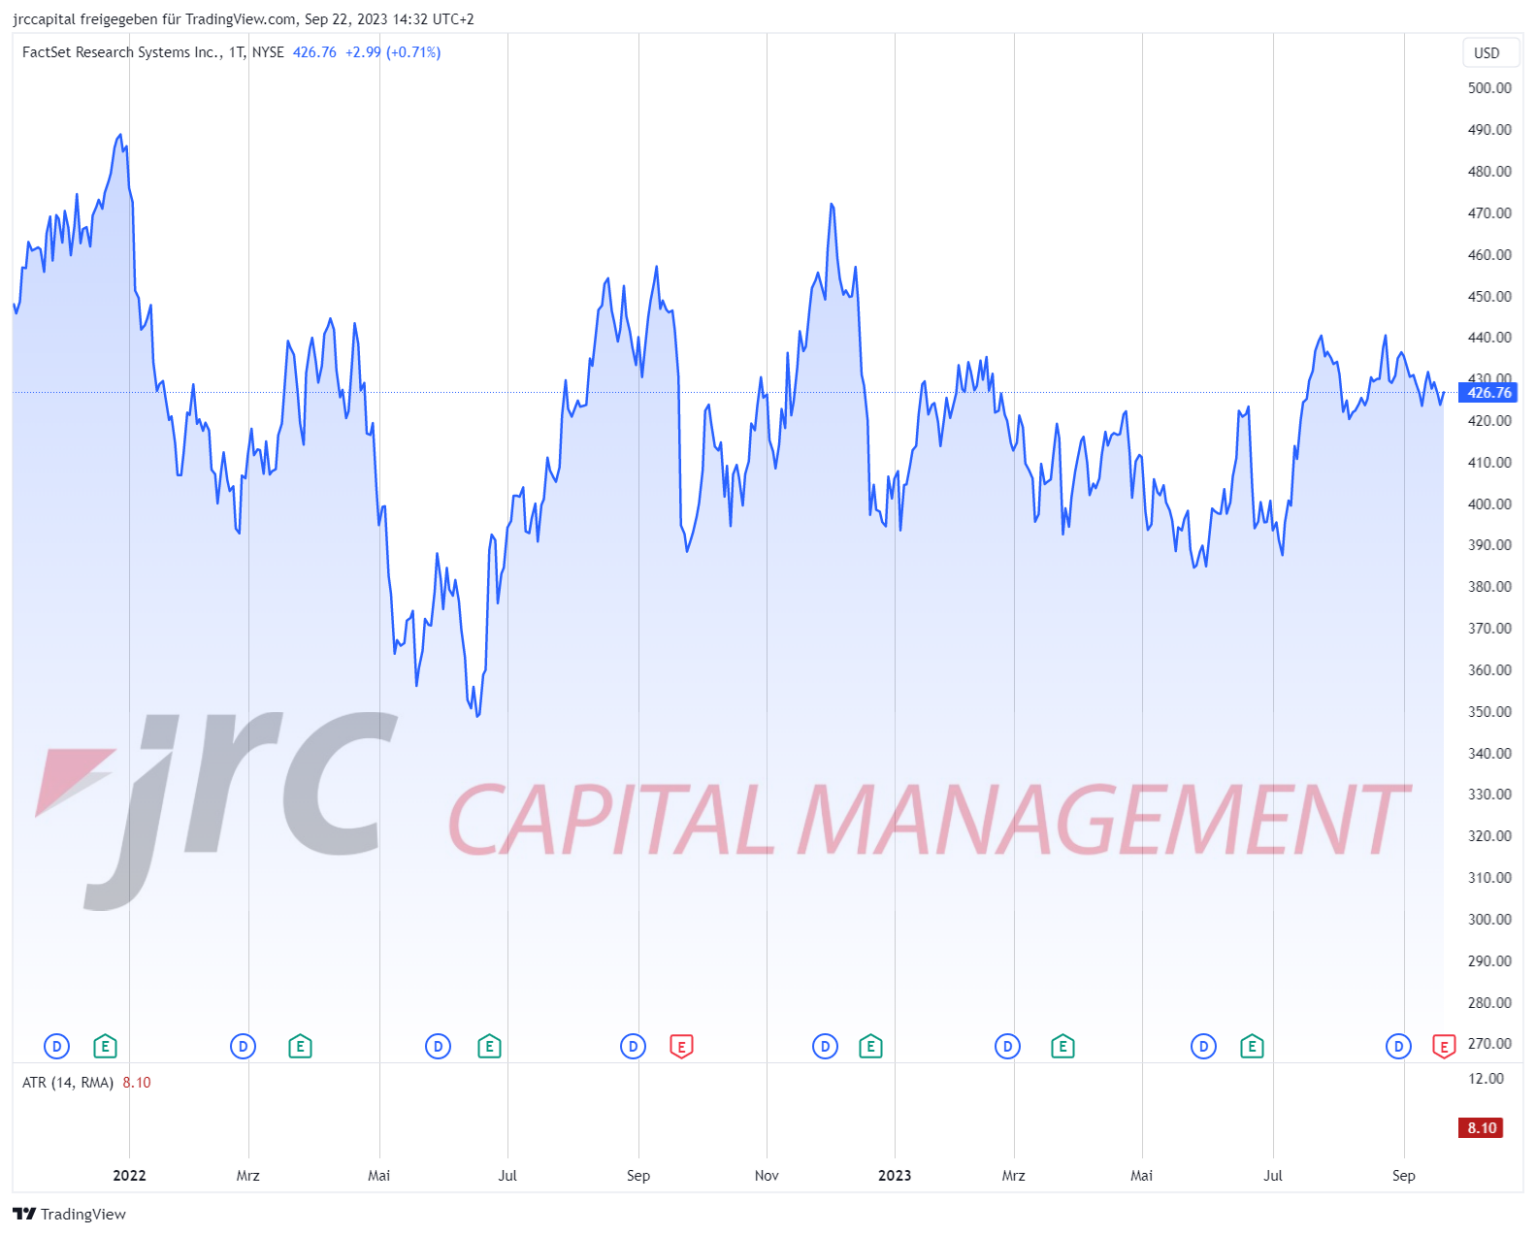
Task: Click the 490.00 price axis label
Action: point(1490,130)
